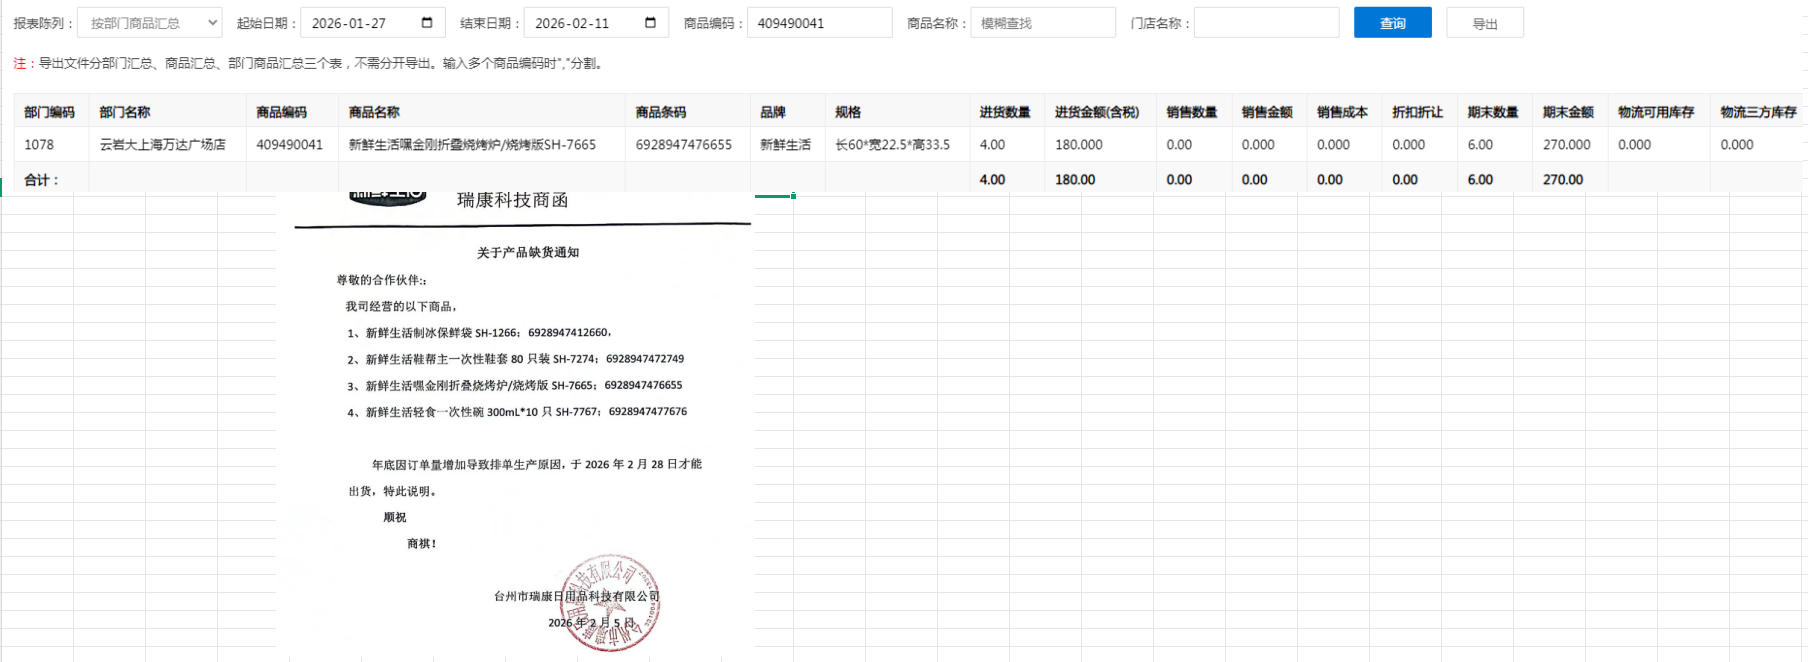Select the 进货金额(含税) column header

tap(1097, 112)
